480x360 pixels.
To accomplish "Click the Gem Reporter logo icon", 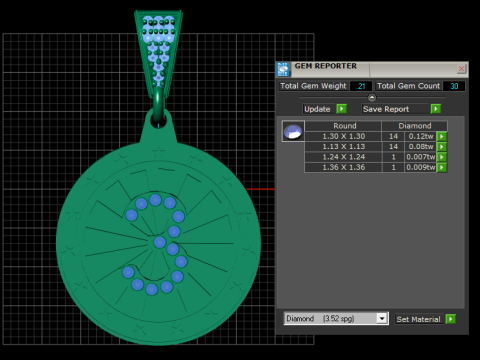I will tap(283, 69).
